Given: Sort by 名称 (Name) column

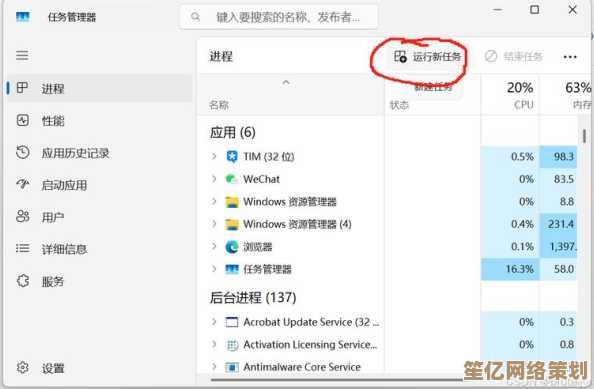Looking at the screenshot, I should pos(219,105).
